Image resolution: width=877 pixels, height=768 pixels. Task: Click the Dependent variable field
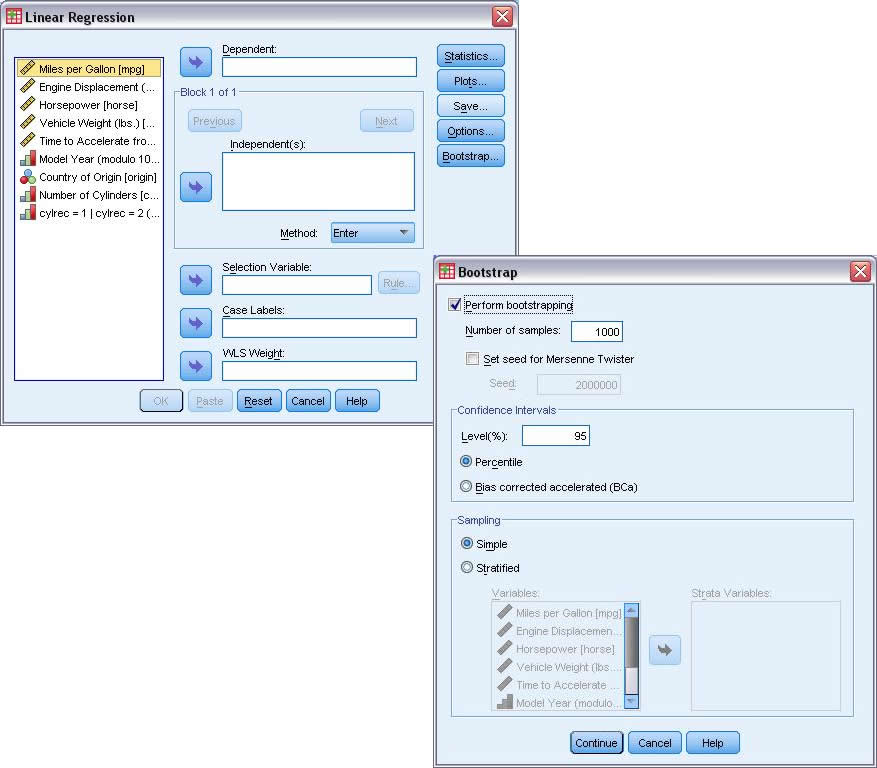tap(319, 67)
